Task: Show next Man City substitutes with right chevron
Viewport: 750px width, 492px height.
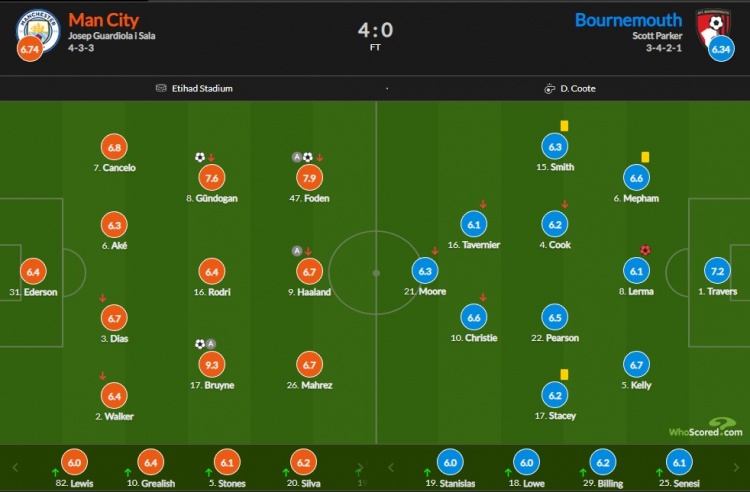Action: [359, 467]
